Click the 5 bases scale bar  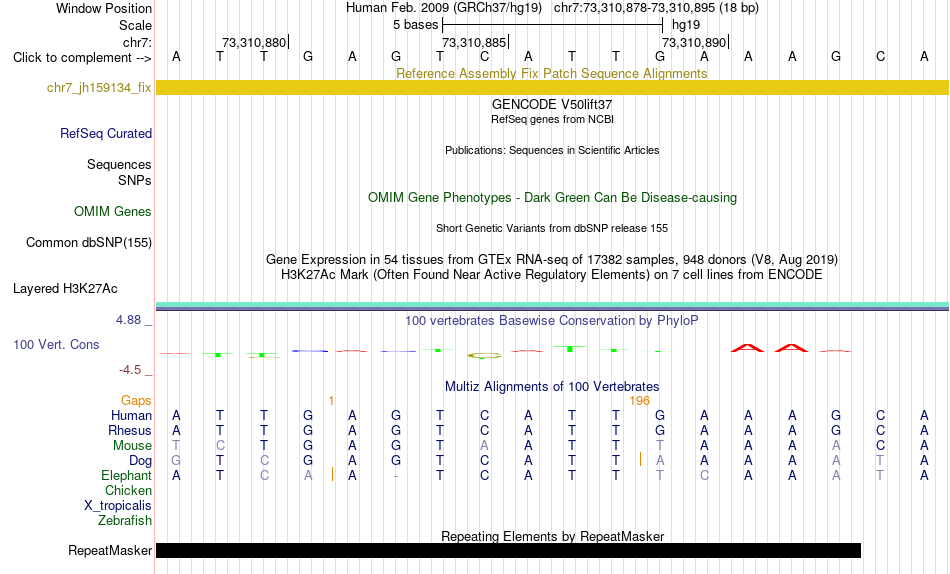click(553, 25)
